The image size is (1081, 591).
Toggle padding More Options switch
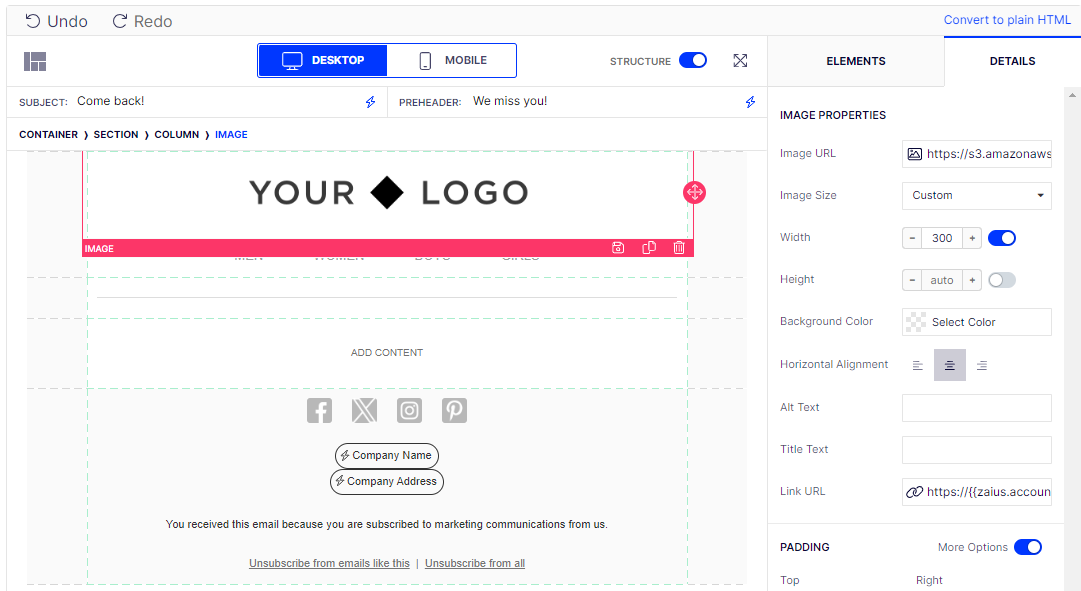[1028, 547]
